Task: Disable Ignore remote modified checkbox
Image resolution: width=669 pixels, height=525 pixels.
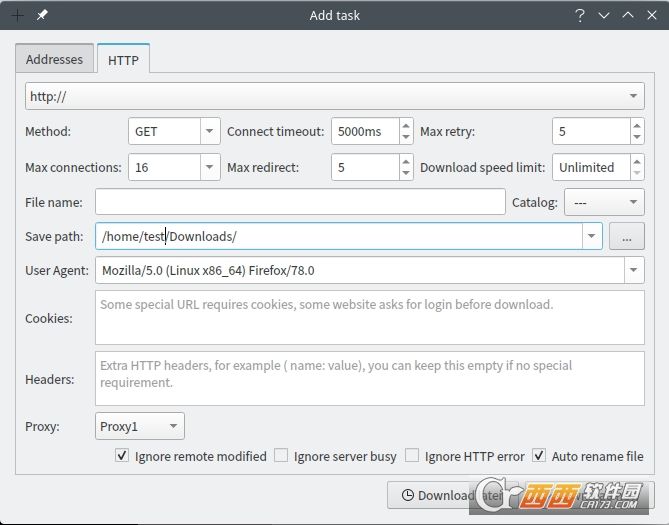Action: 123,456
